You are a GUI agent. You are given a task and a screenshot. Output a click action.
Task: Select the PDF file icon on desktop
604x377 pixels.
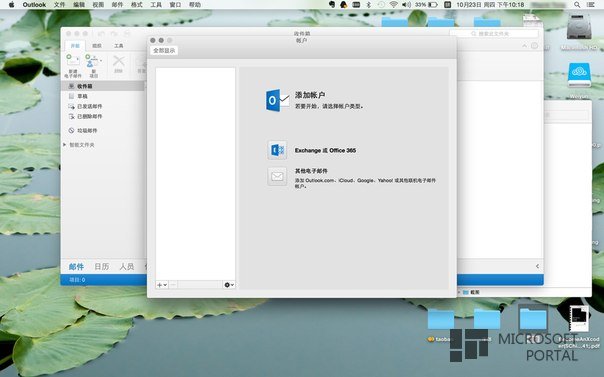[579, 318]
